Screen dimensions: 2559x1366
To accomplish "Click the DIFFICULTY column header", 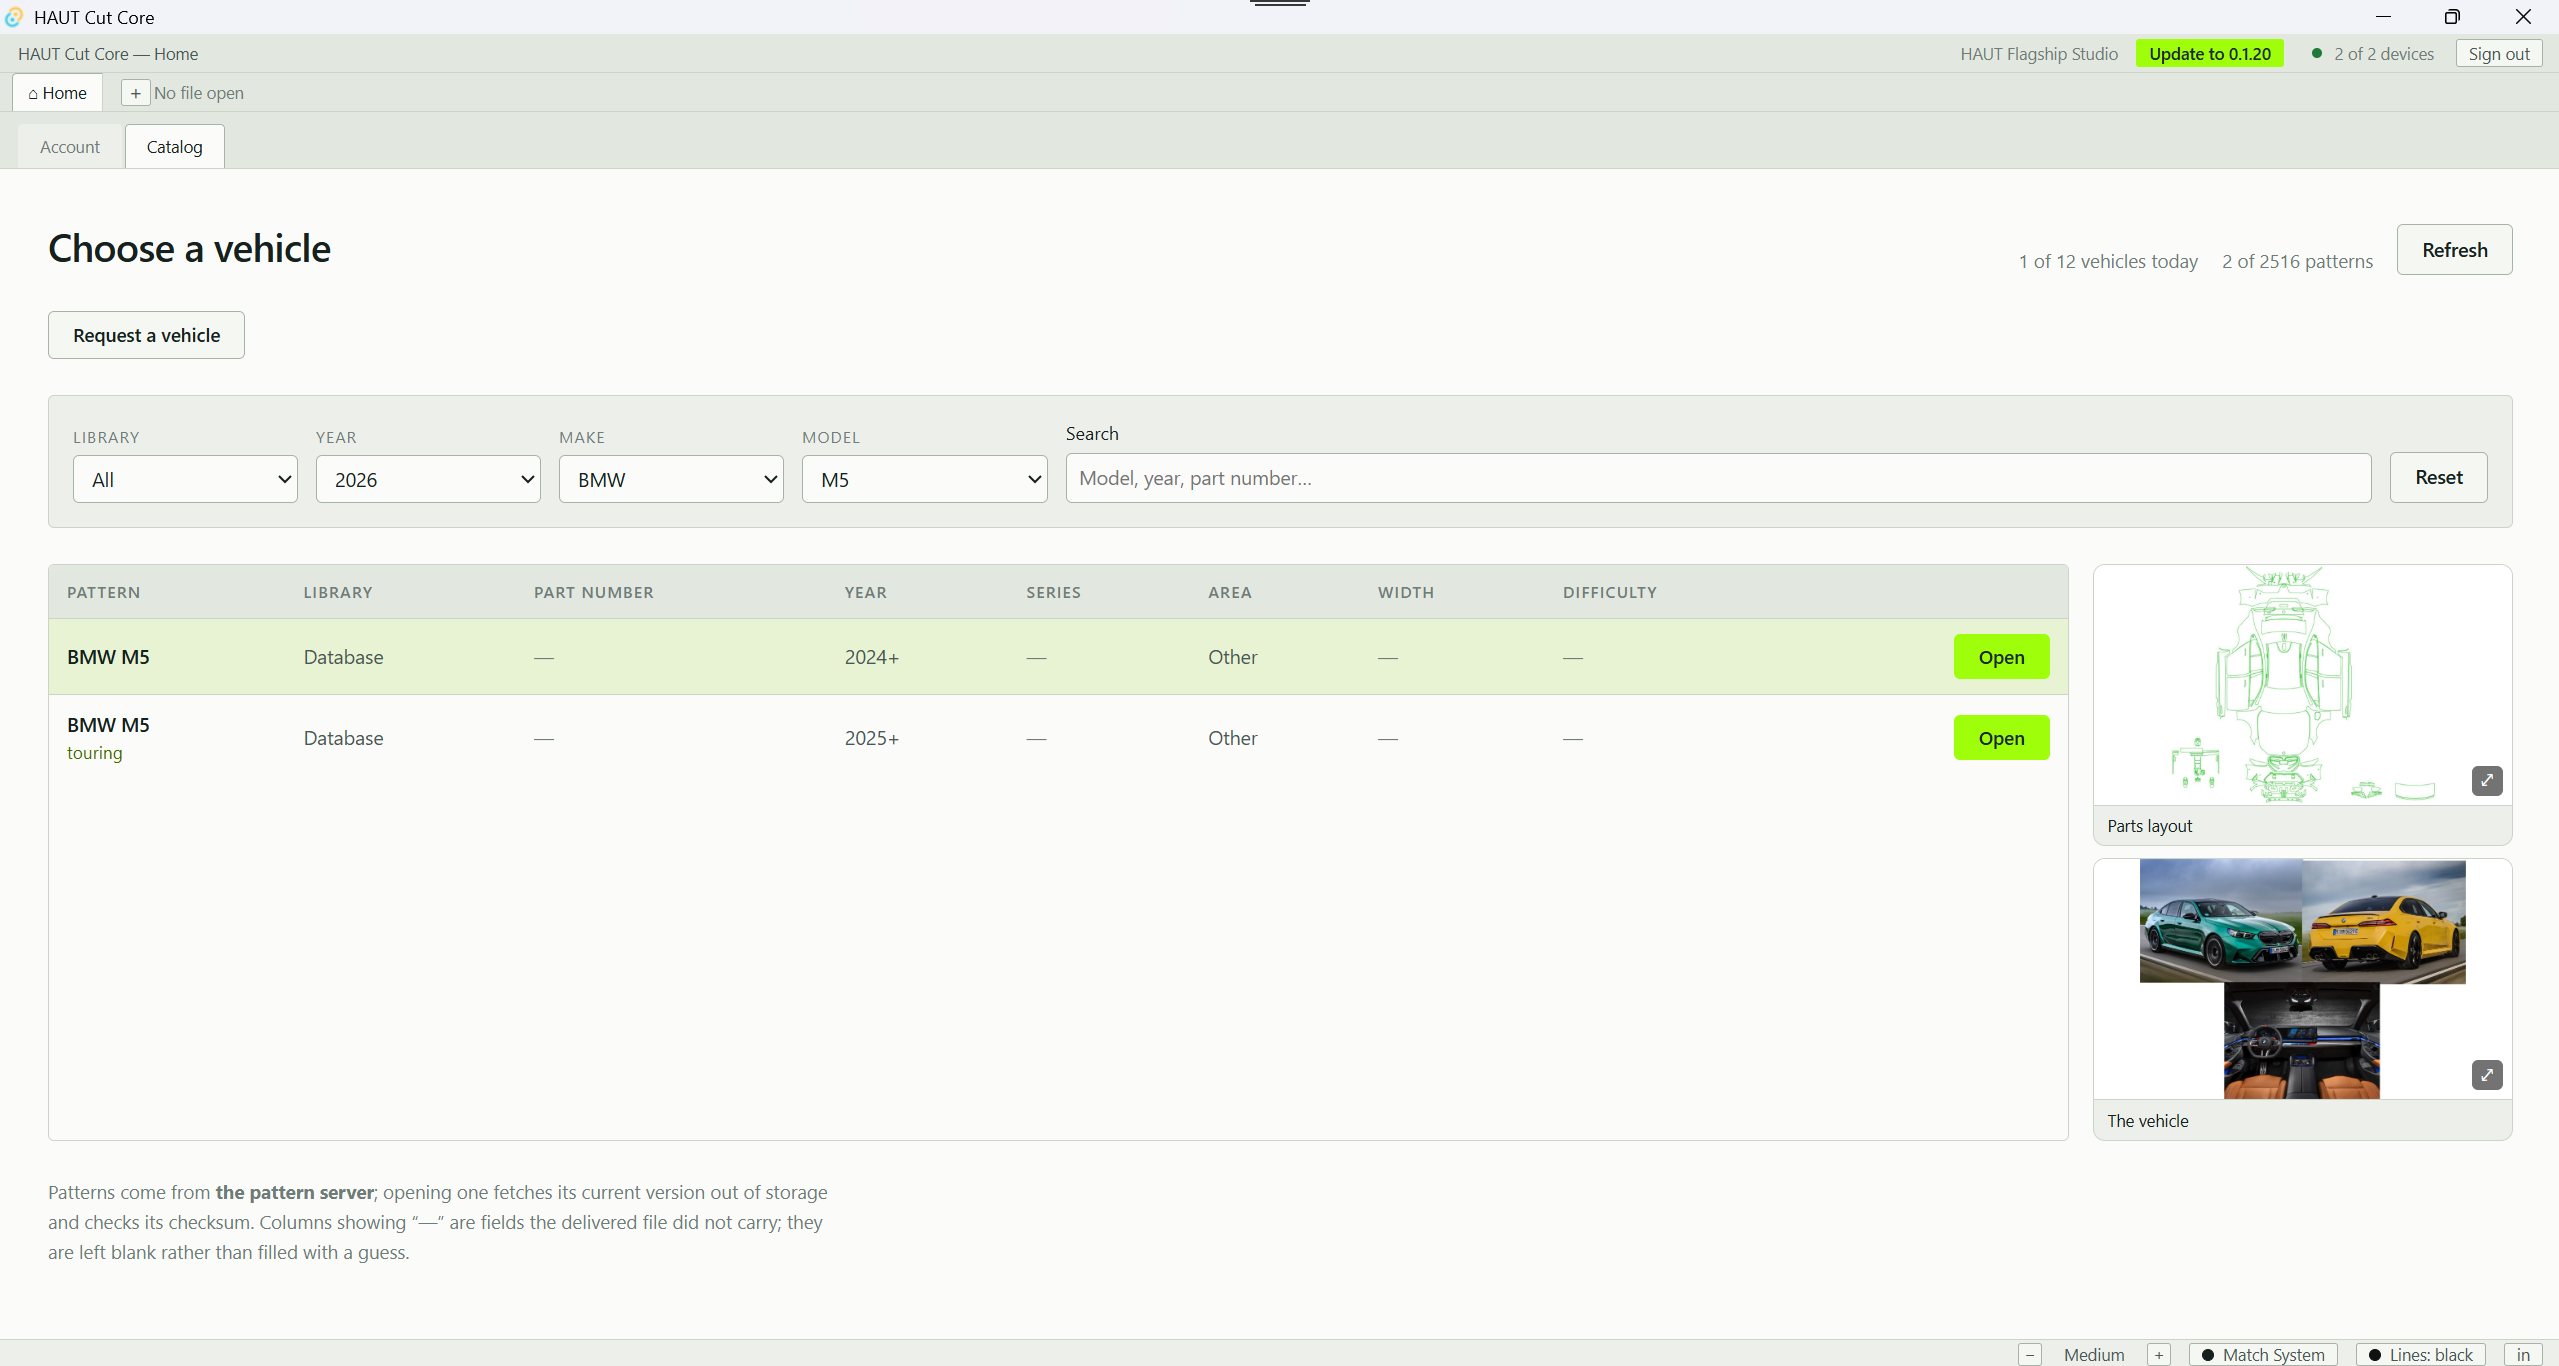I will 1609,592.
